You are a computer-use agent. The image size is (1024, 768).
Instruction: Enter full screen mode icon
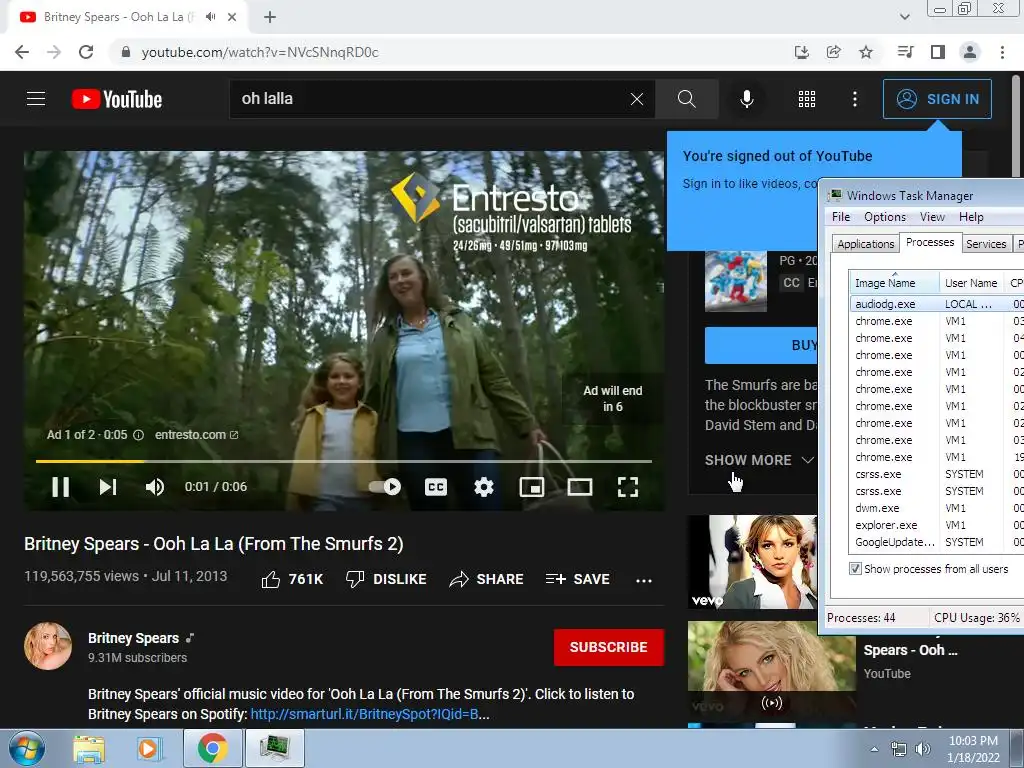point(628,487)
